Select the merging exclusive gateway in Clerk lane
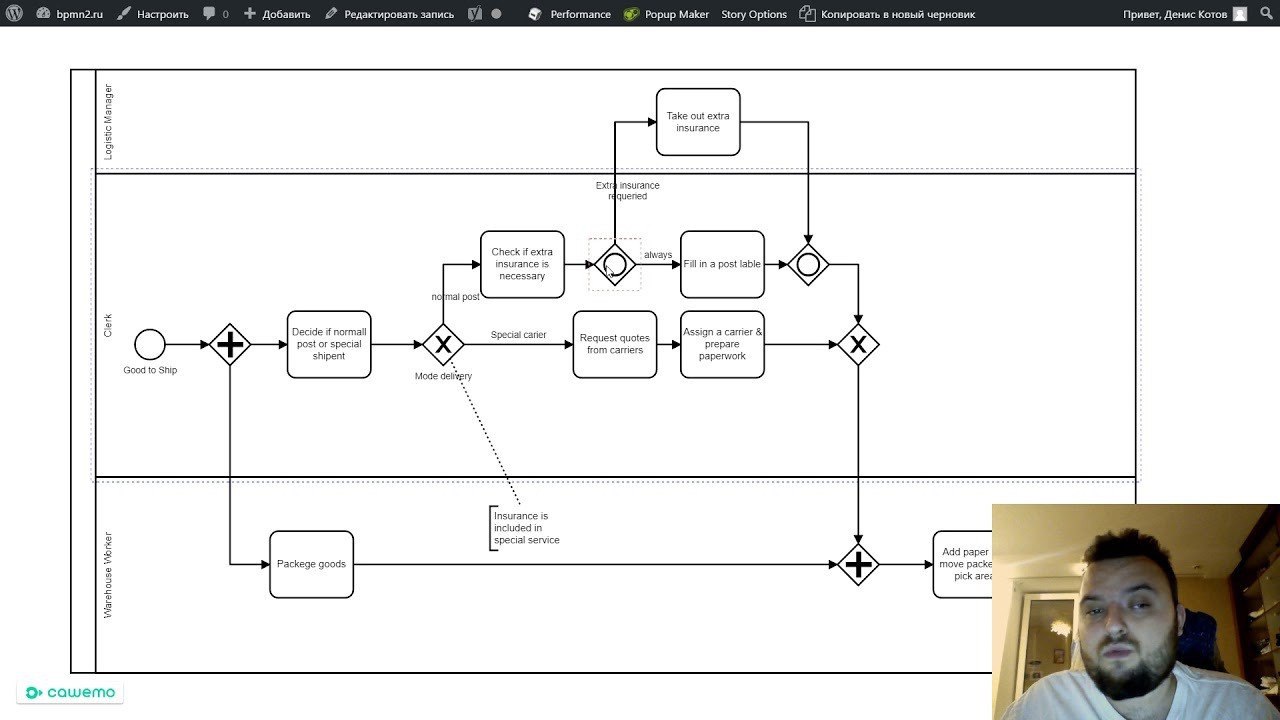This screenshot has width=1280, height=720. point(858,344)
